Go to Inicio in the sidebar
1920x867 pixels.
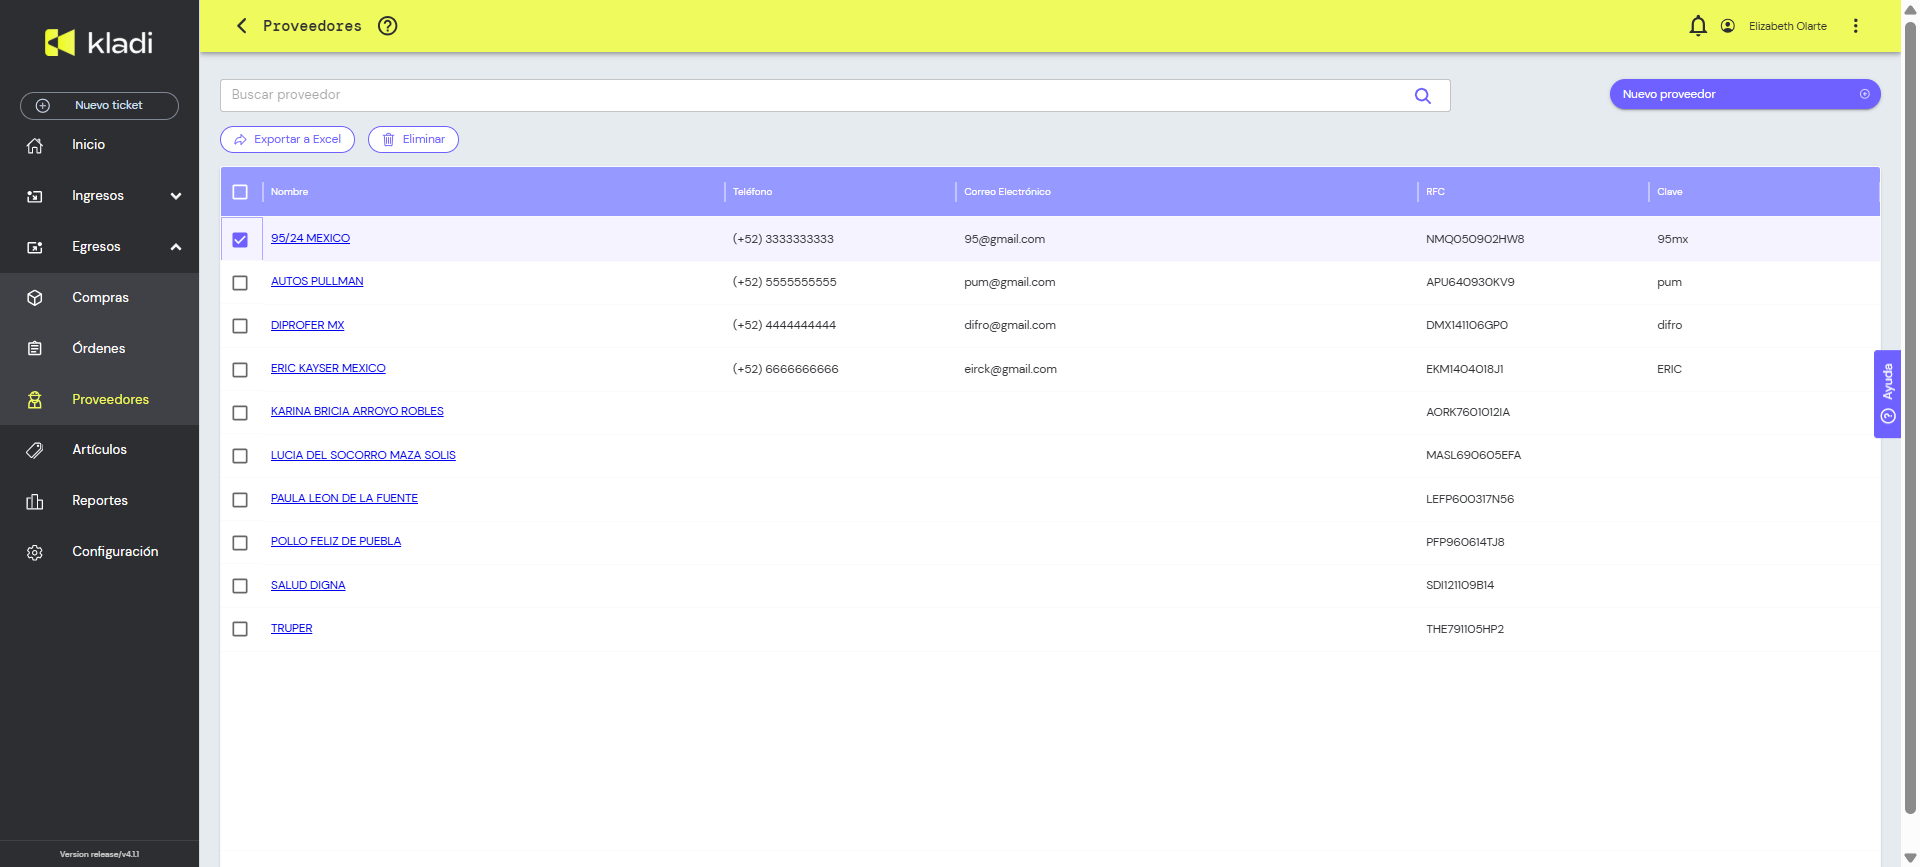pos(88,145)
